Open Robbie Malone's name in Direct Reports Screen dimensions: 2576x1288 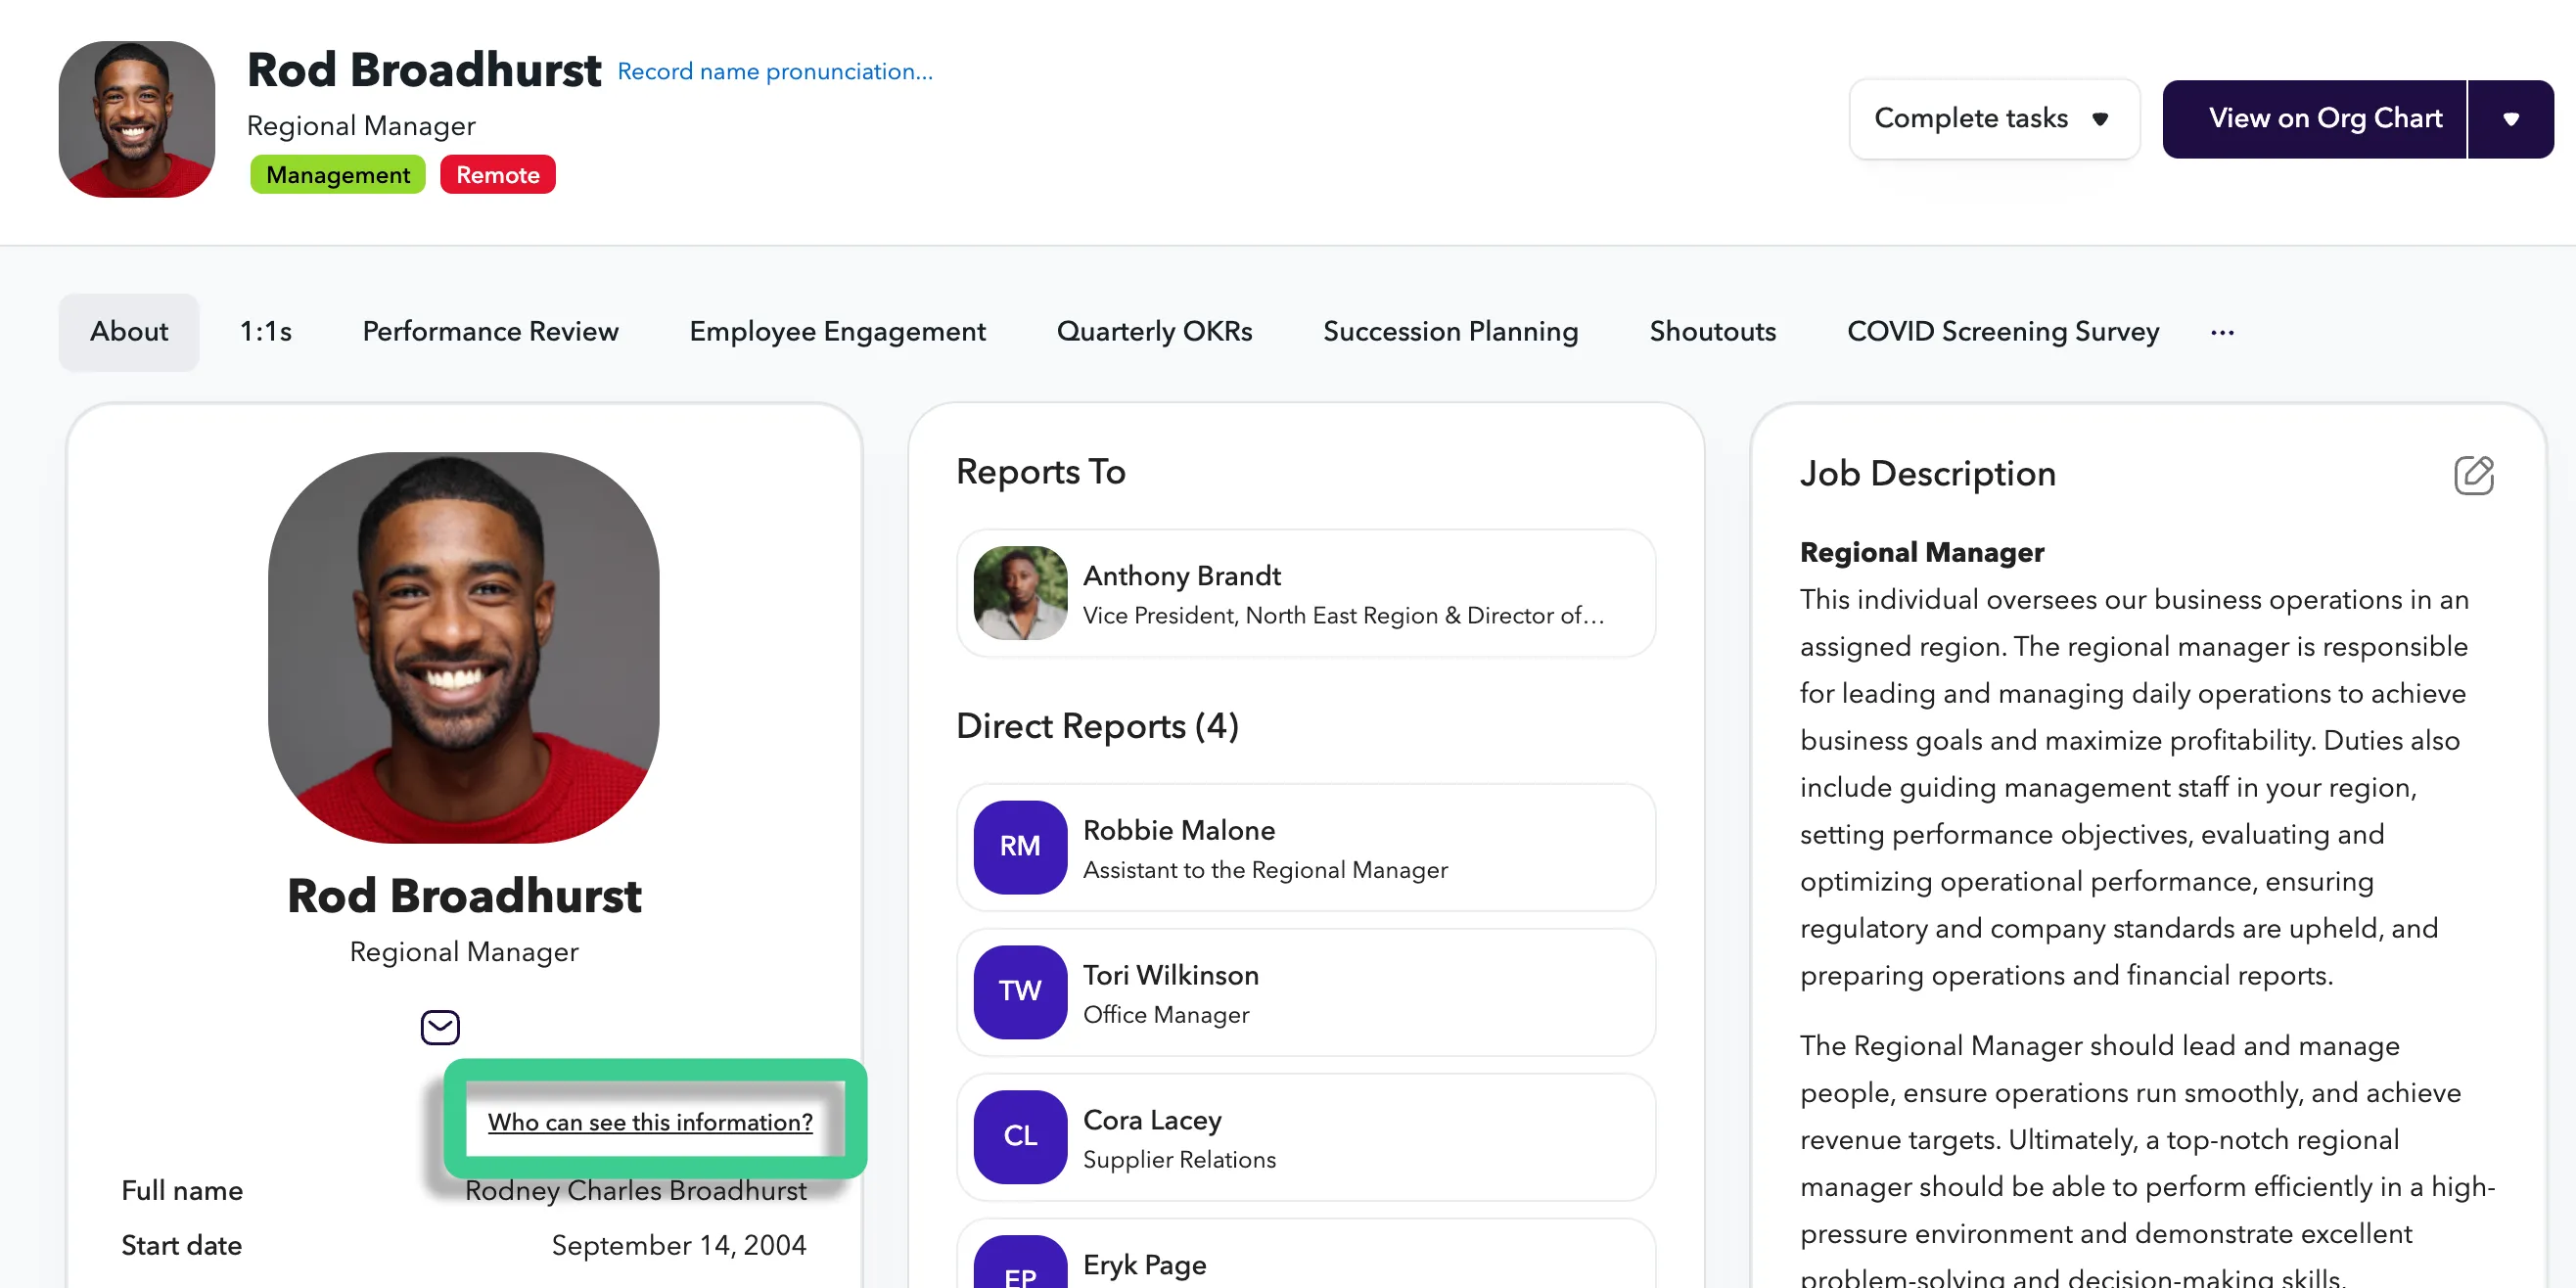[x=1179, y=831]
